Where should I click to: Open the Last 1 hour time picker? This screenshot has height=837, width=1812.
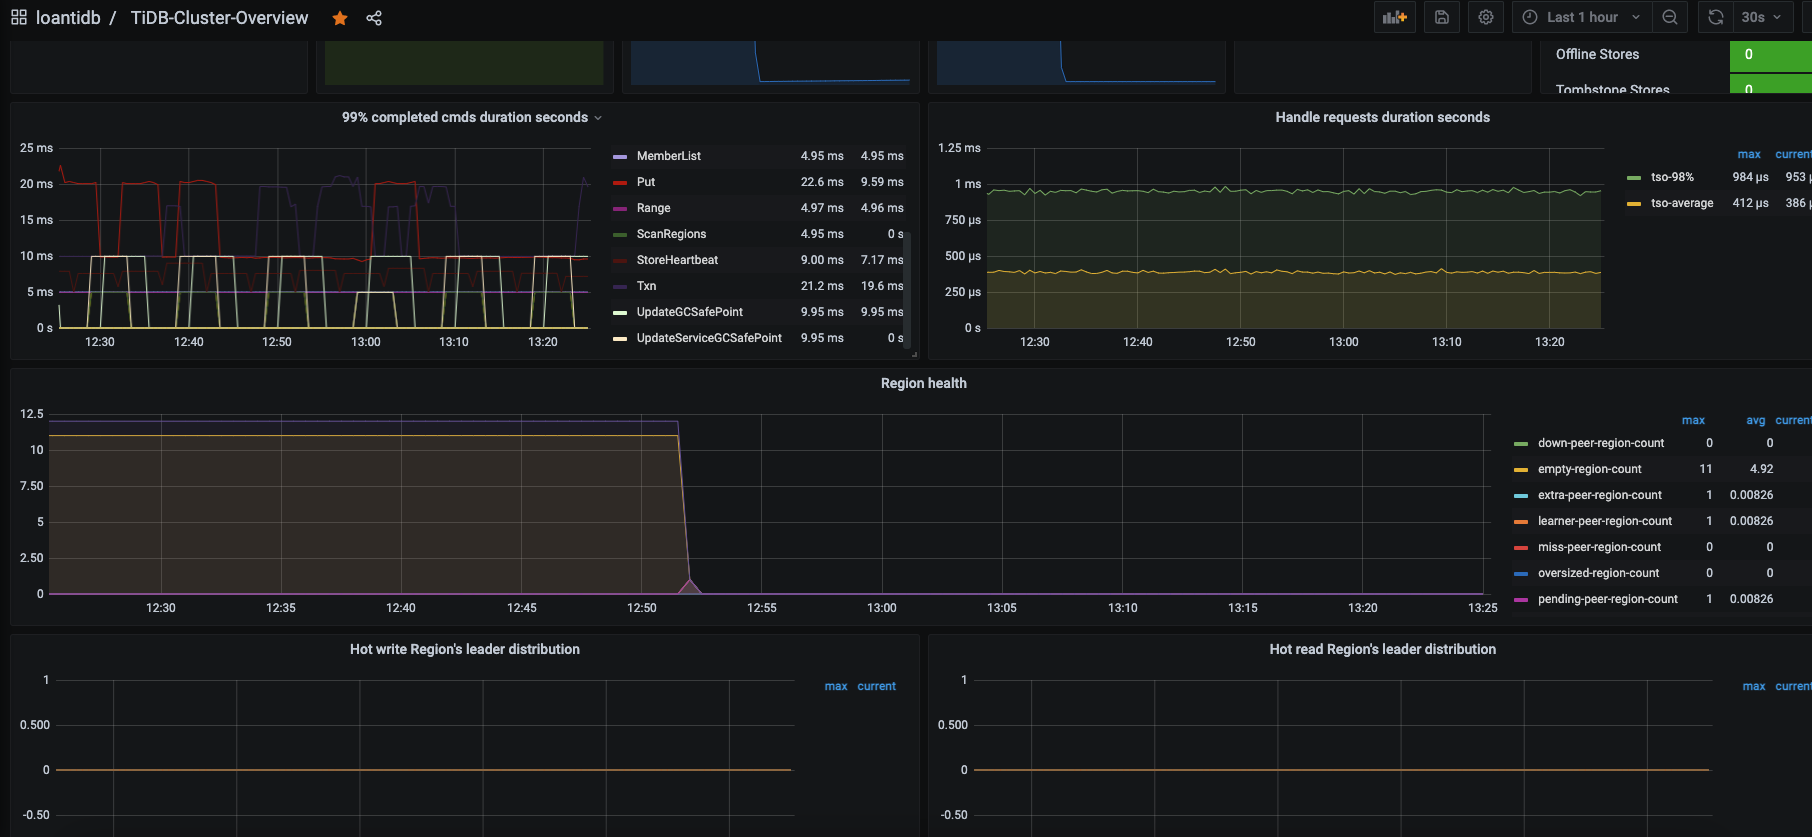tap(1581, 17)
